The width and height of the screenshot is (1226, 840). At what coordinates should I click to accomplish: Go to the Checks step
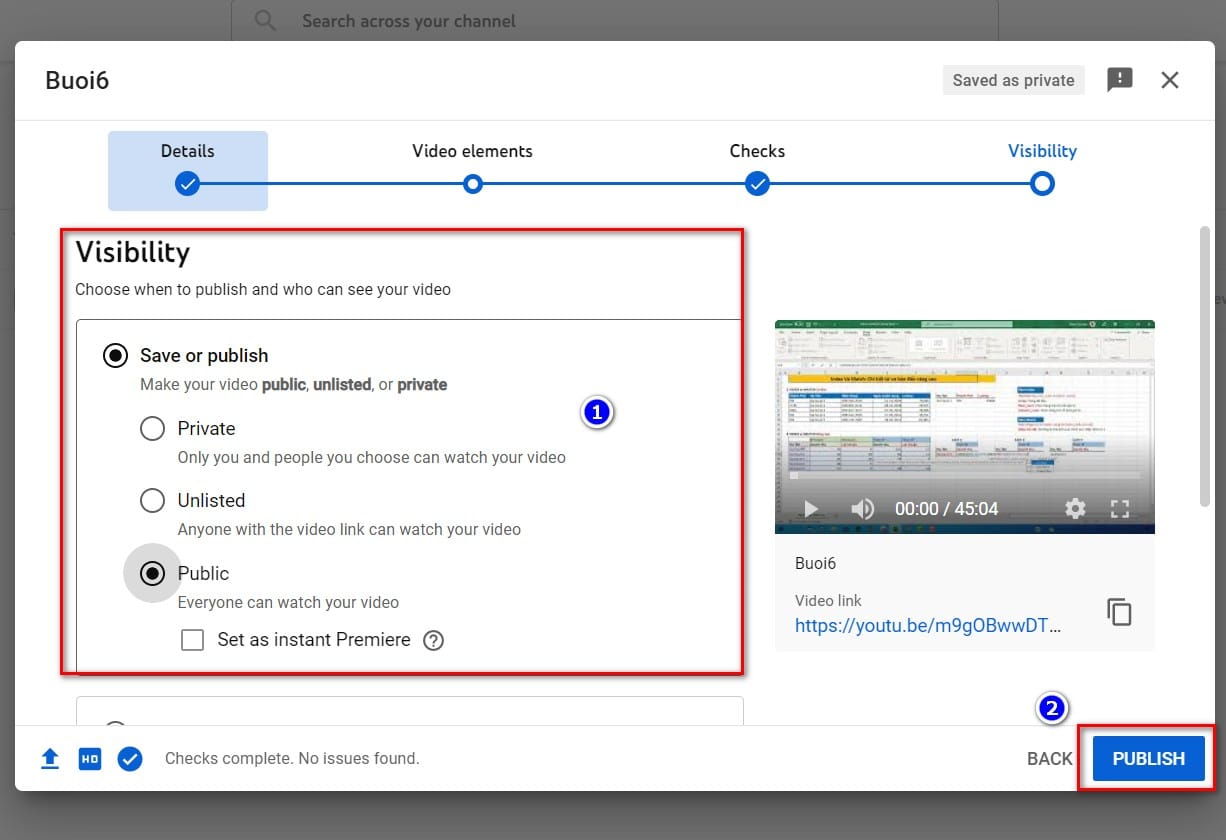757,168
